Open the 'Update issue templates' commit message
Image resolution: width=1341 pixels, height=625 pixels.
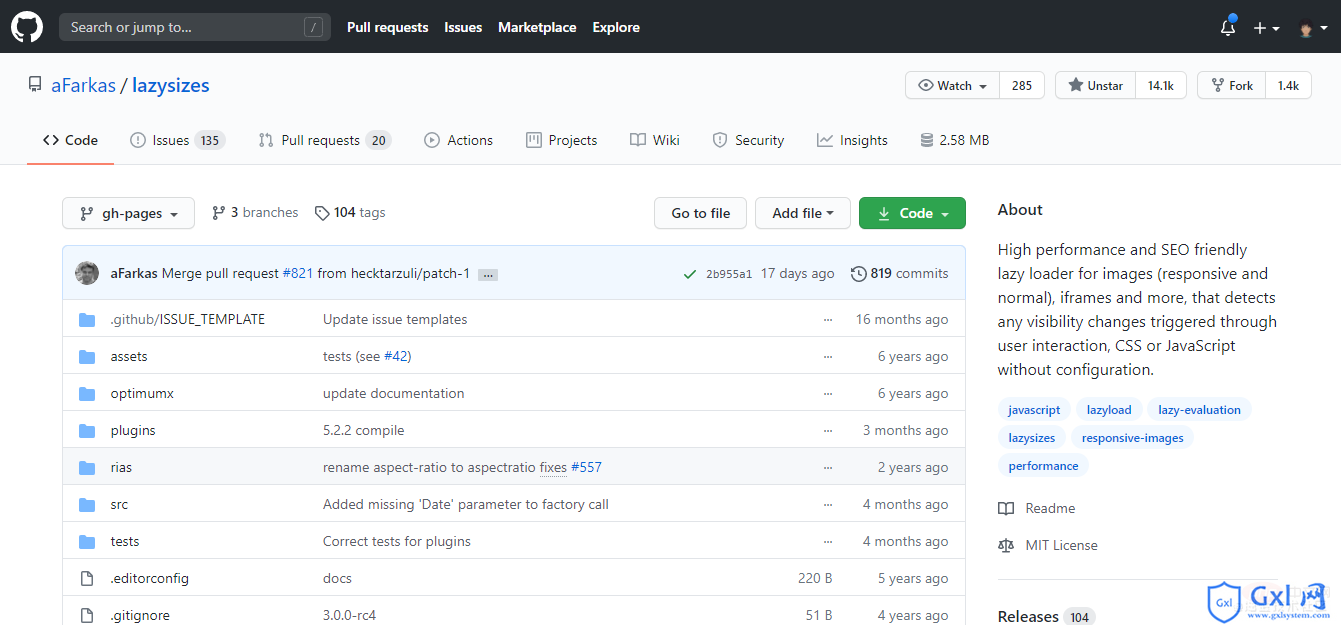(x=395, y=319)
